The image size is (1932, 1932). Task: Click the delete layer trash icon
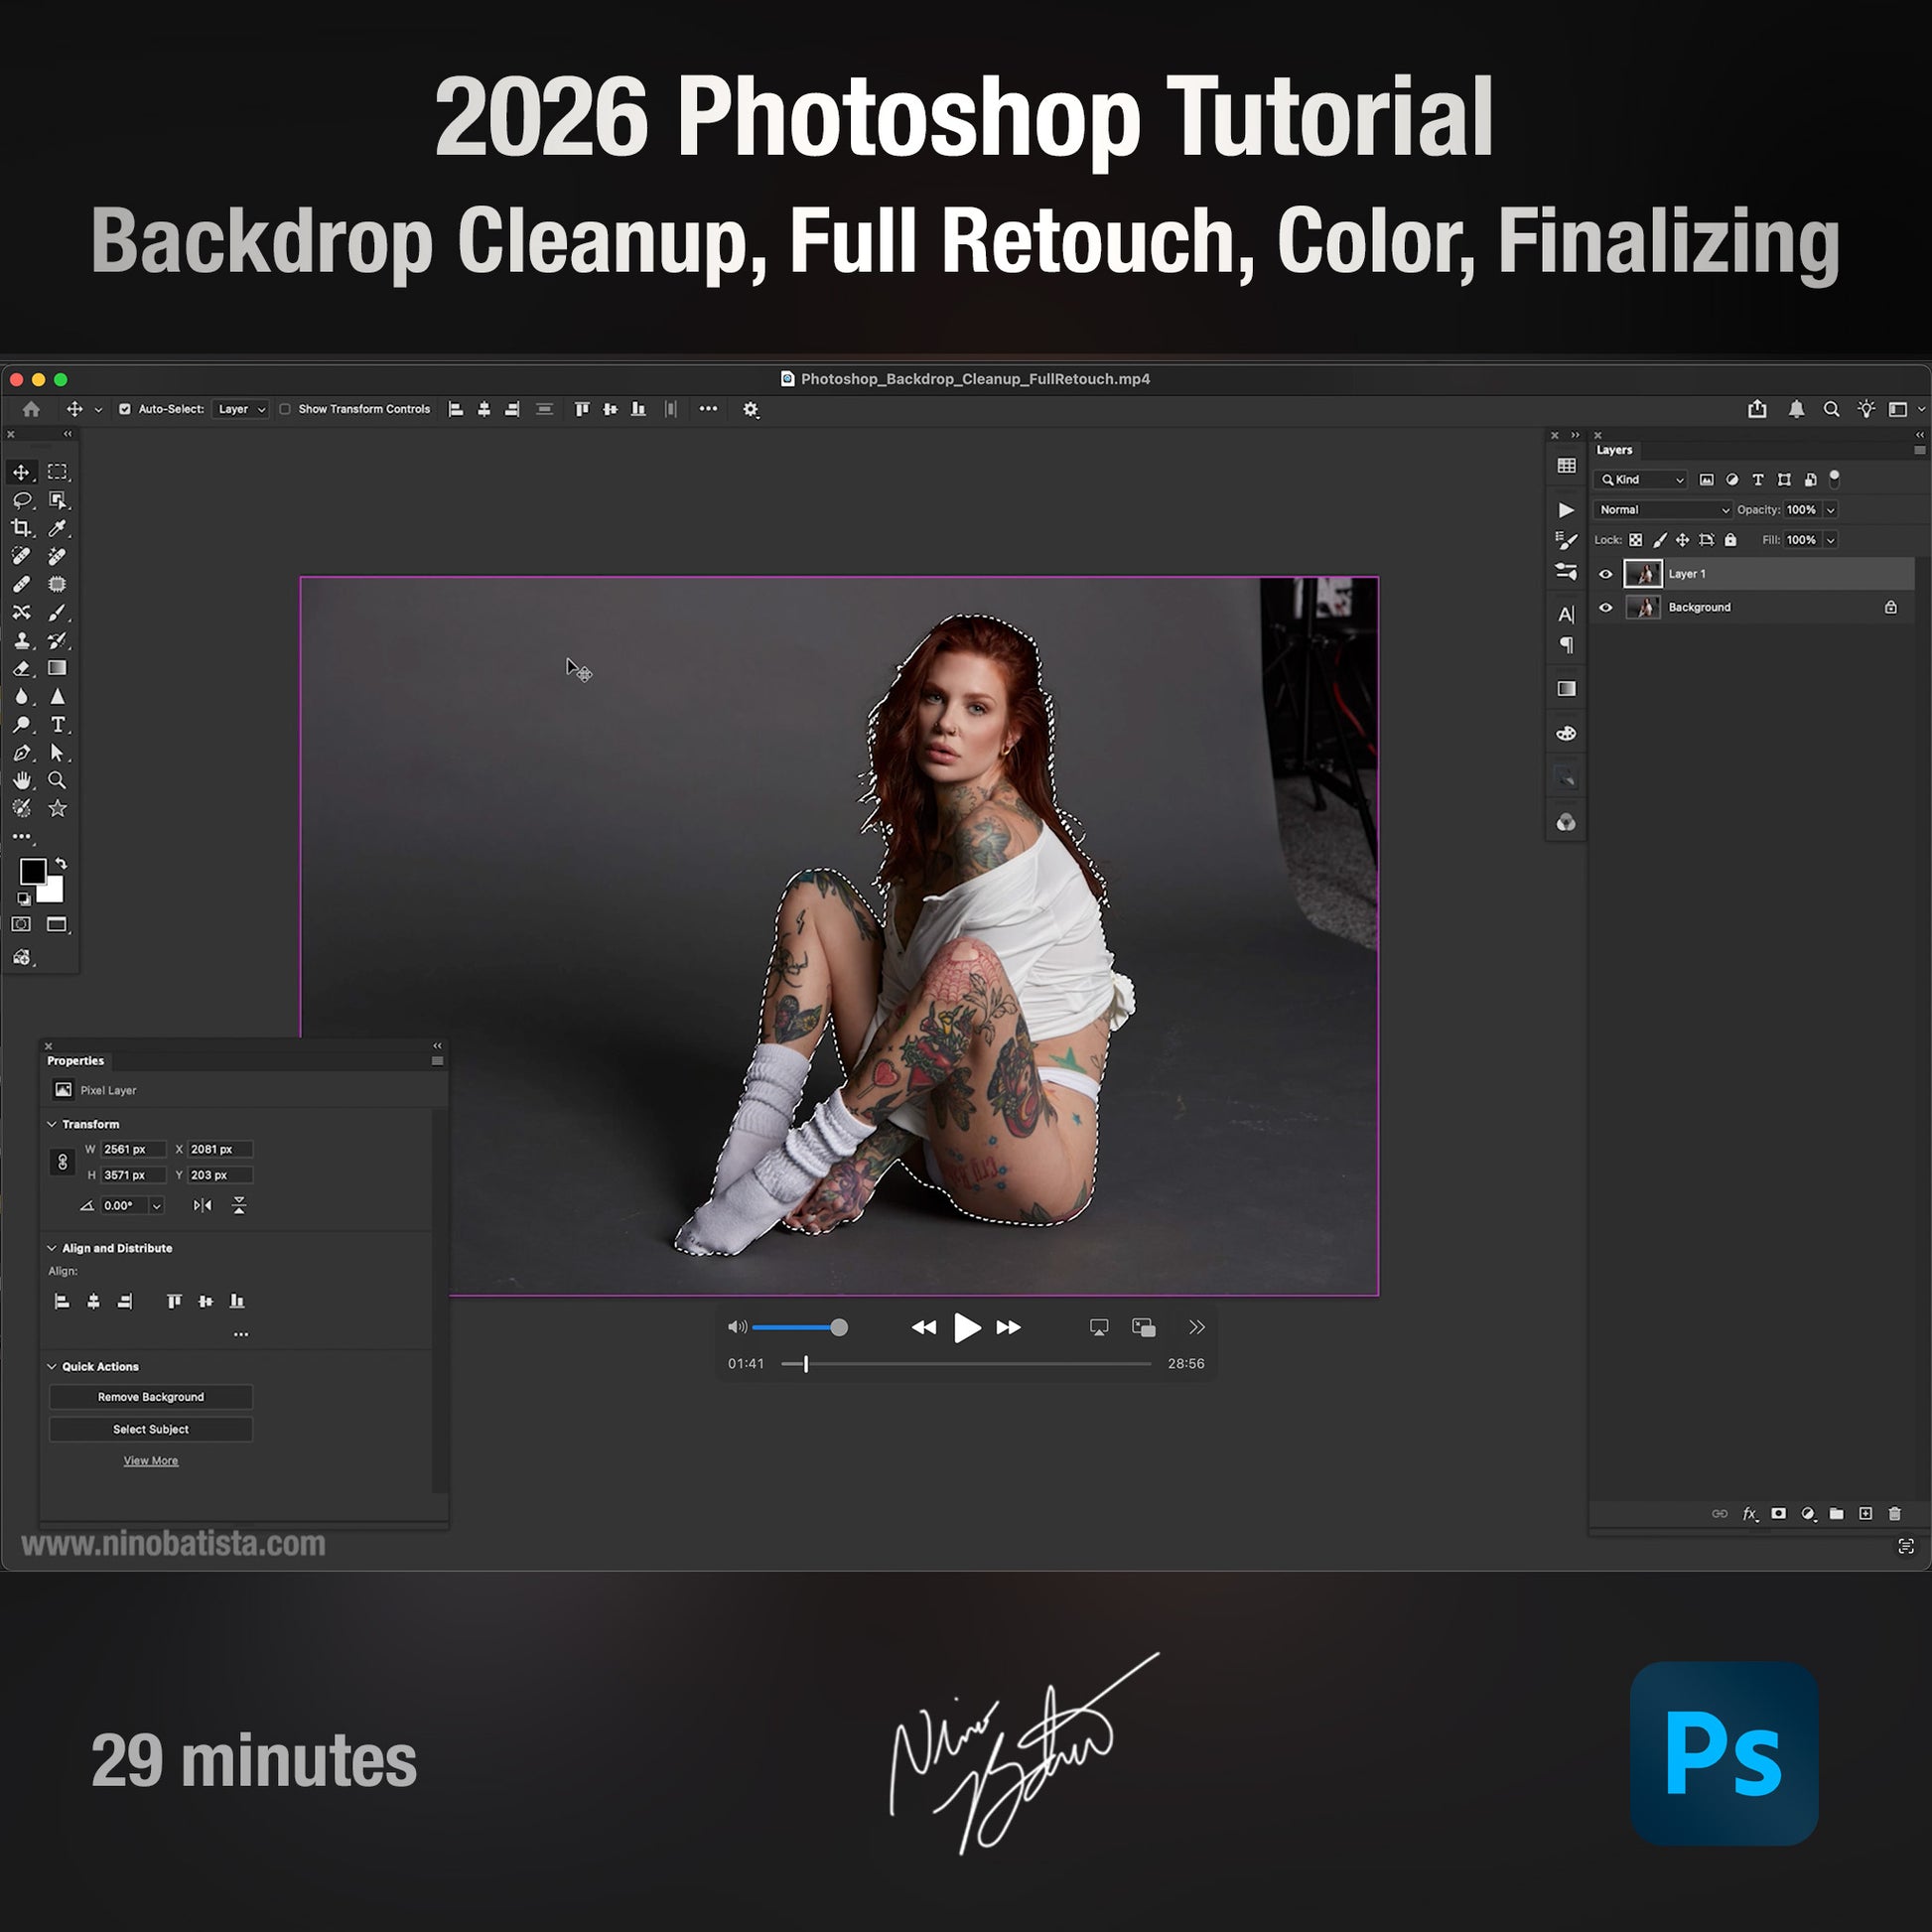pos(1894,1514)
